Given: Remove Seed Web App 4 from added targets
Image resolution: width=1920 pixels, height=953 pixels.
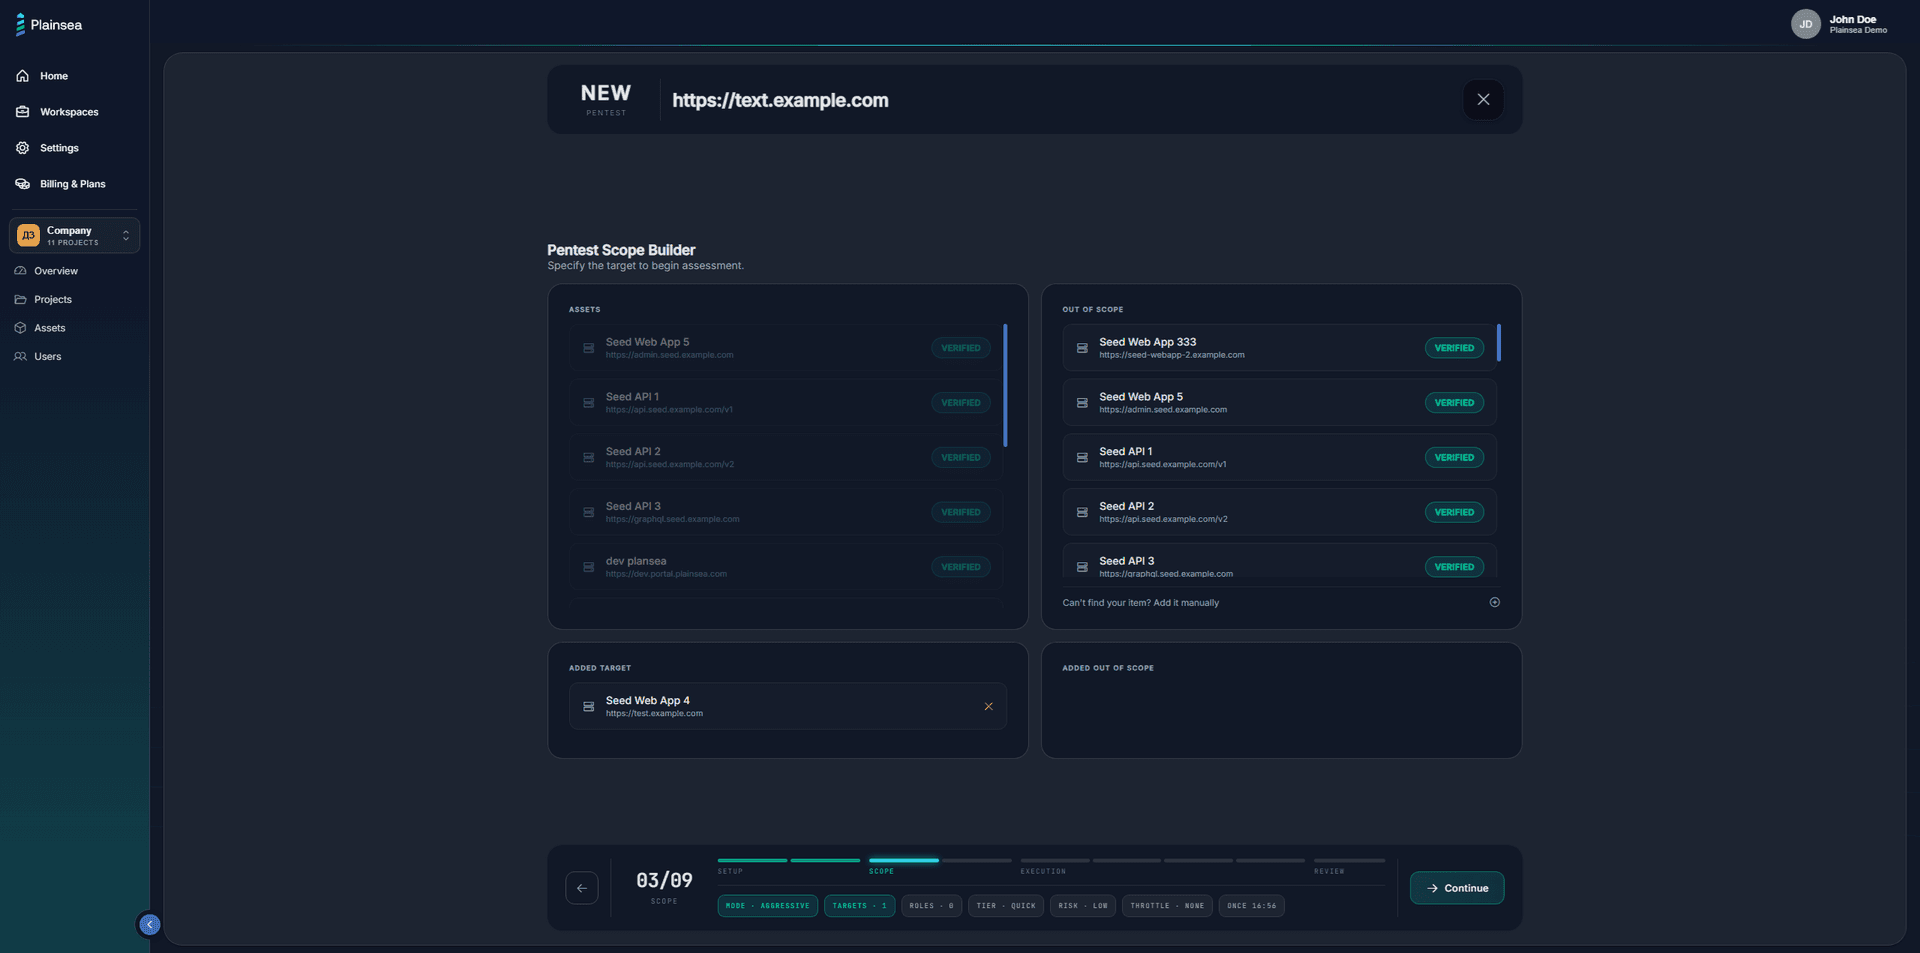Looking at the screenshot, I should tap(988, 707).
